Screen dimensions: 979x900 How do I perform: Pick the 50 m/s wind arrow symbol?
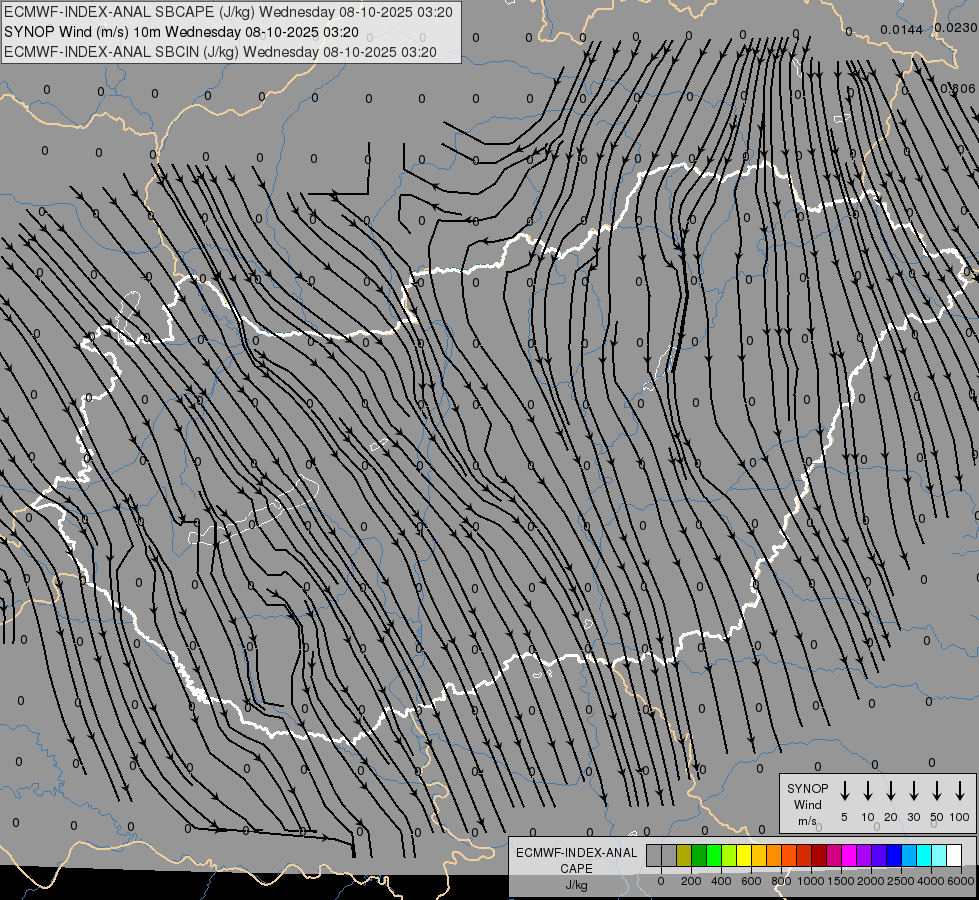[937, 791]
